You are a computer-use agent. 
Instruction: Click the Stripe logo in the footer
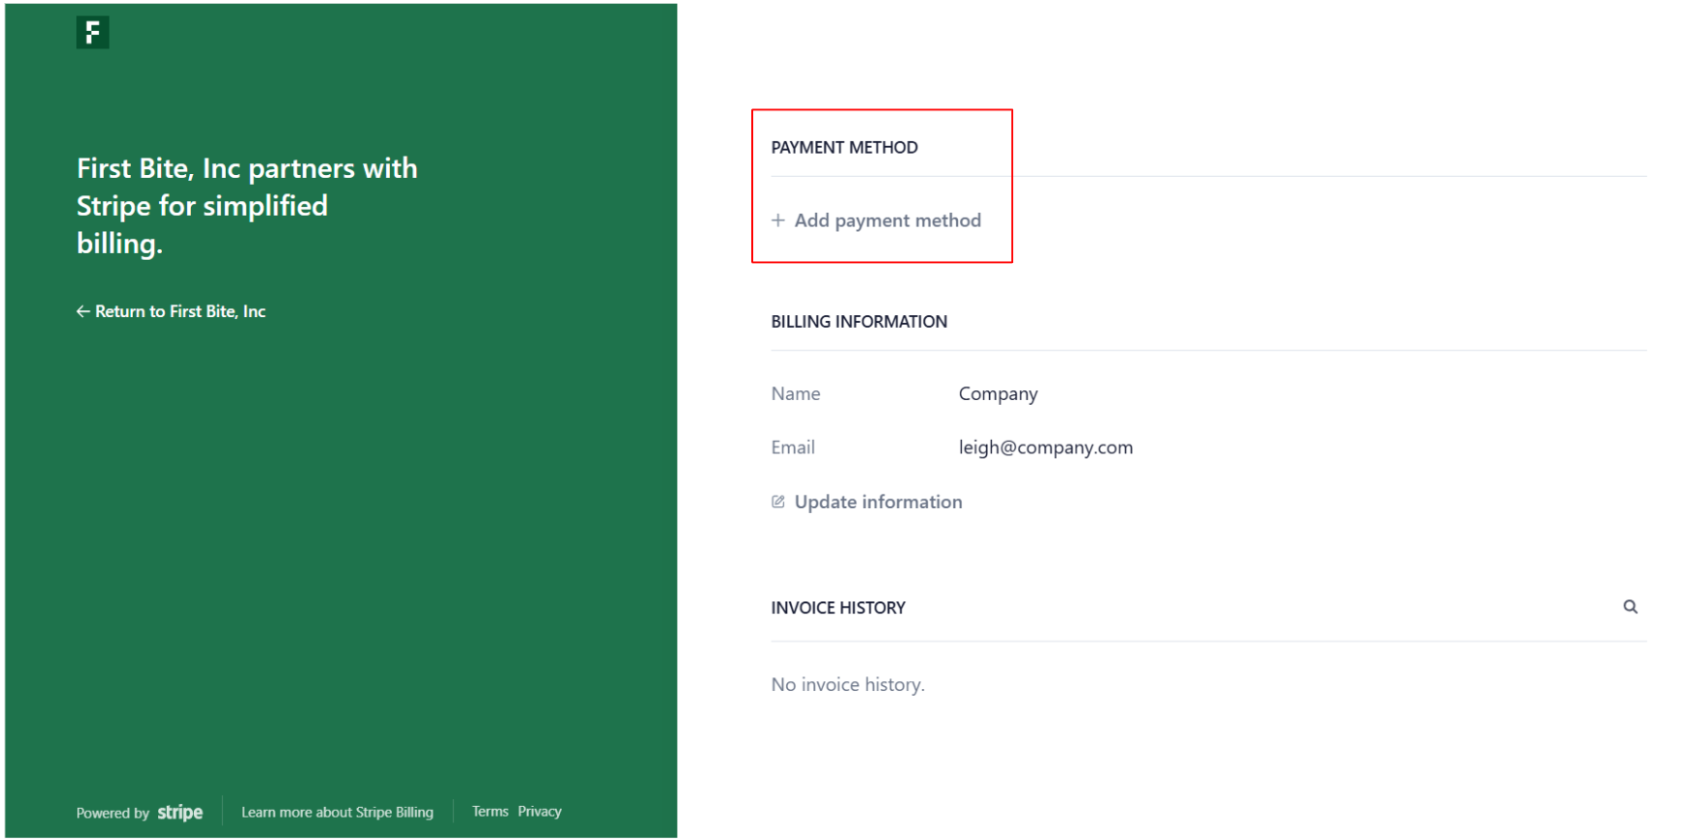click(180, 812)
